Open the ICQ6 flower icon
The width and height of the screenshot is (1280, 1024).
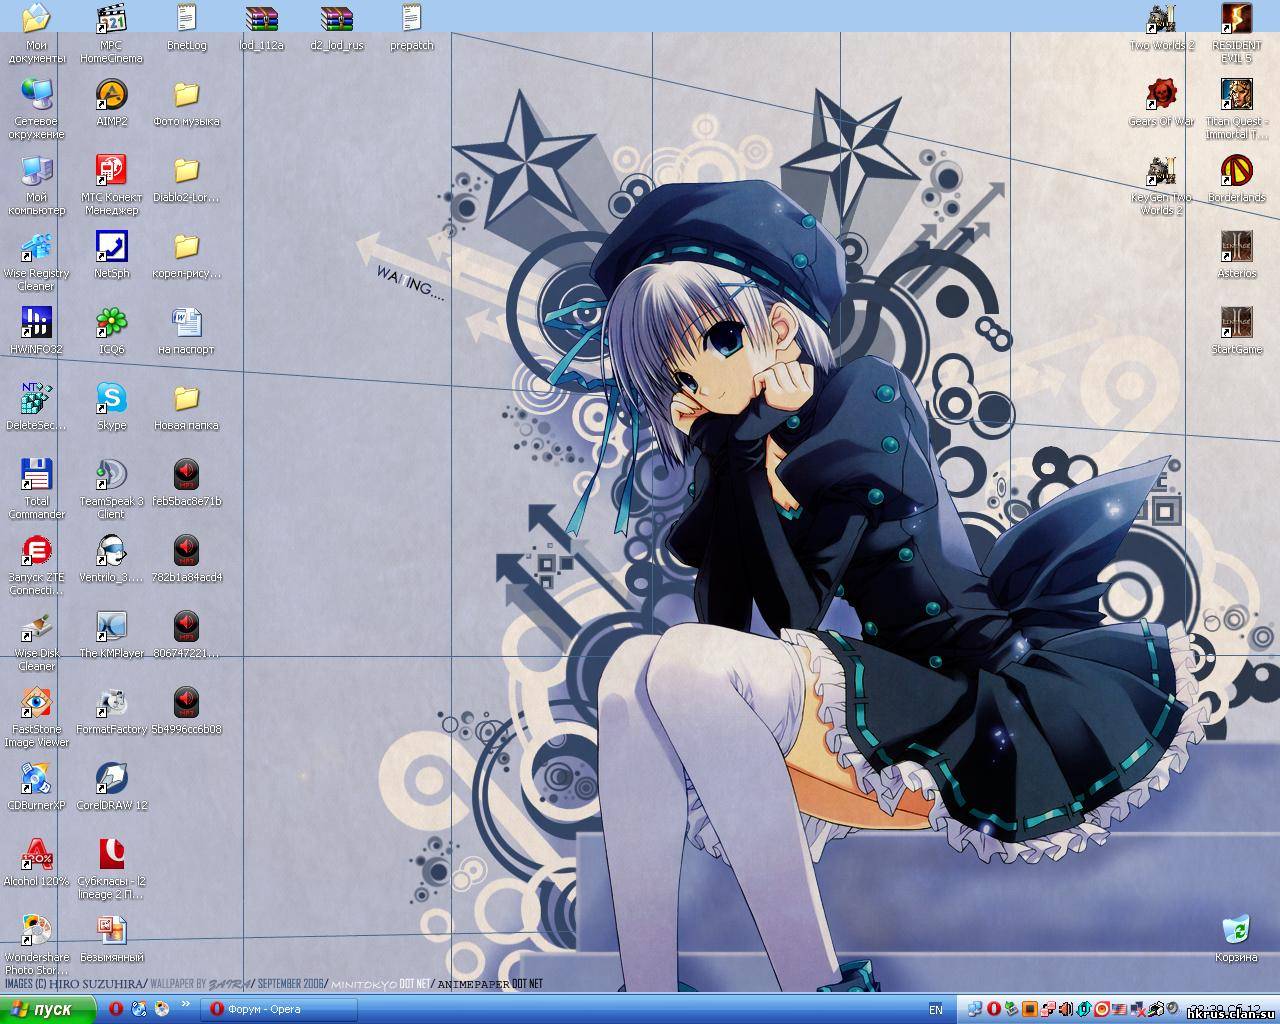111,323
